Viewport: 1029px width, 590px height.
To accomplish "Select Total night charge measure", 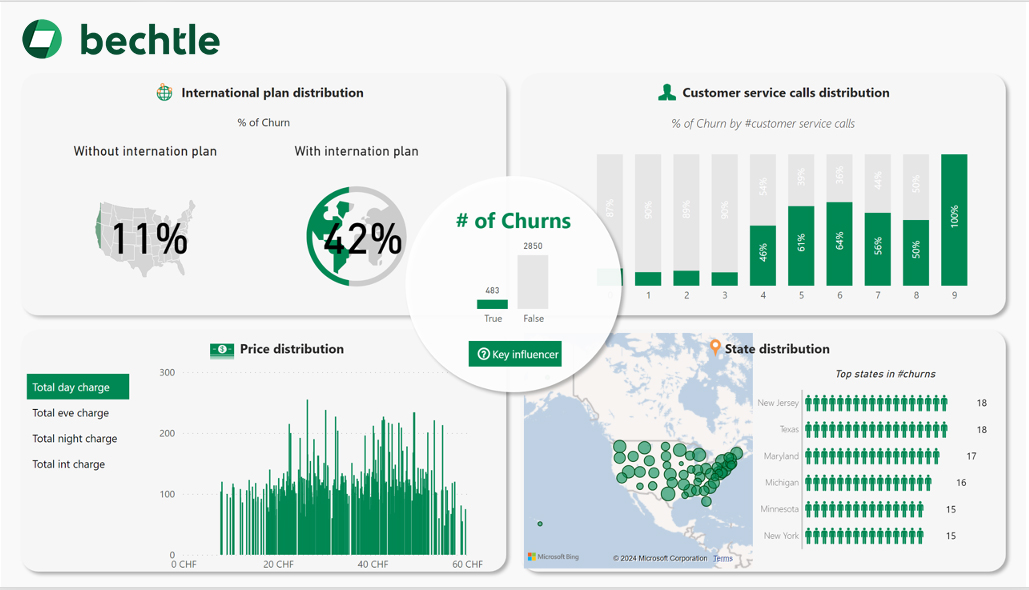I will 75,439.
